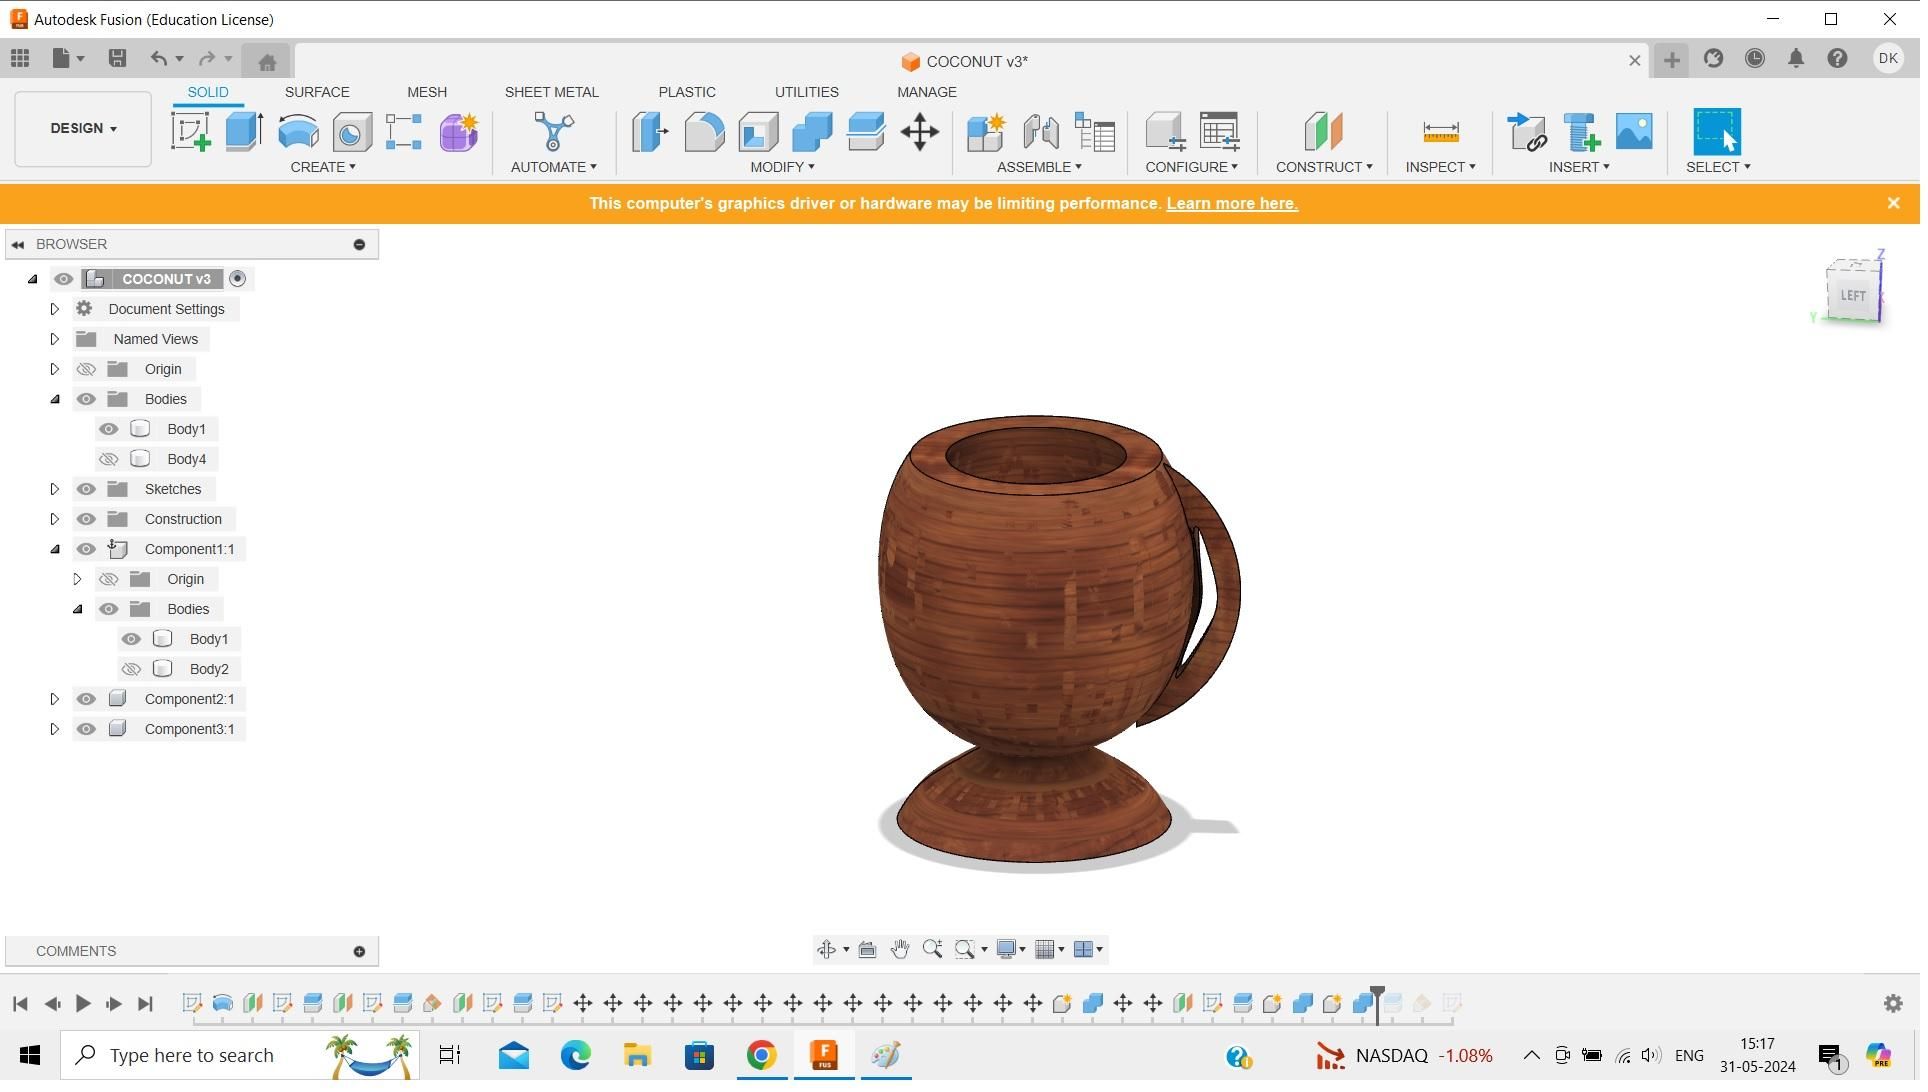Image resolution: width=1928 pixels, height=1092 pixels.
Task: Select the Move/Copy tool in toolbar
Action: pyautogui.click(x=920, y=132)
